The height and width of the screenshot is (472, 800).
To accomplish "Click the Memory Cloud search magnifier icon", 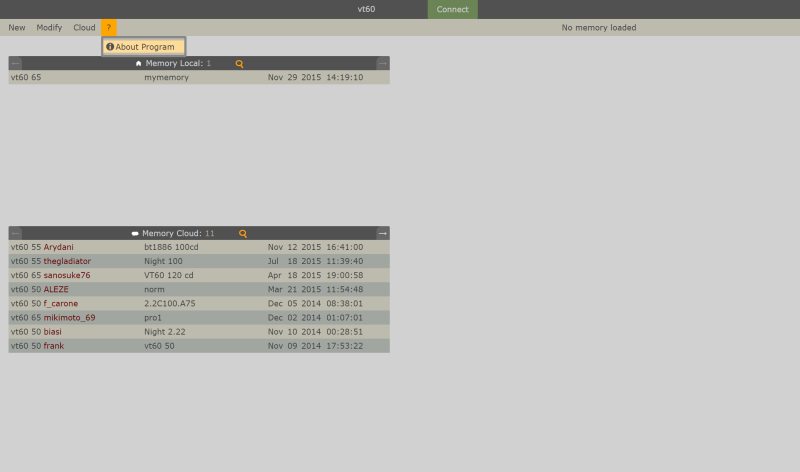I will point(243,234).
